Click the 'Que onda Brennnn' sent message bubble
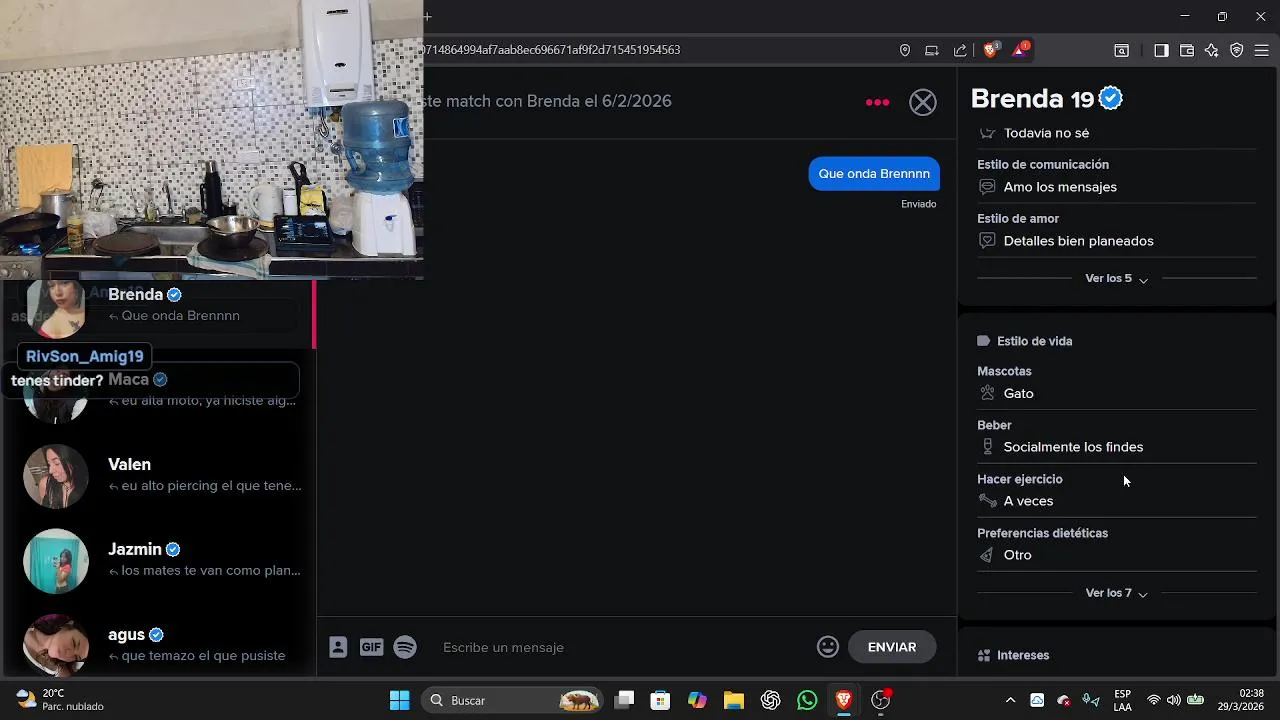The width and height of the screenshot is (1280, 720). (874, 173)
